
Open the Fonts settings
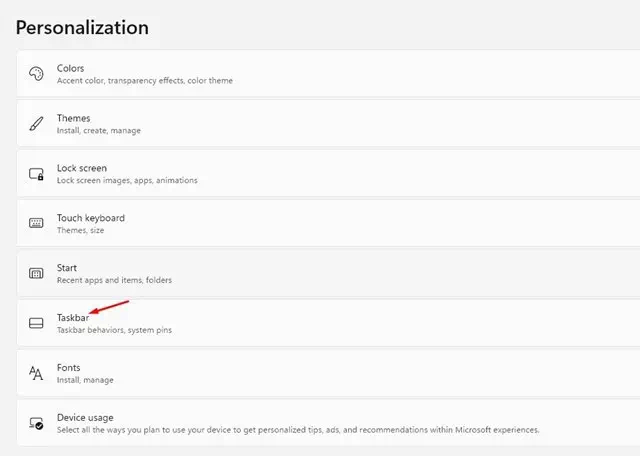click(328, 373)
